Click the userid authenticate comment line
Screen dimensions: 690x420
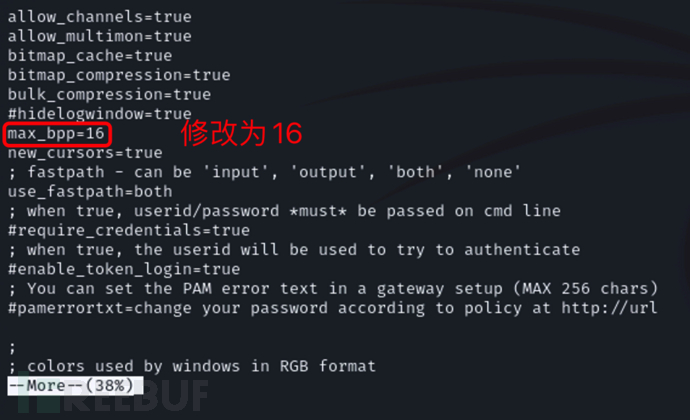click(293, 249)
